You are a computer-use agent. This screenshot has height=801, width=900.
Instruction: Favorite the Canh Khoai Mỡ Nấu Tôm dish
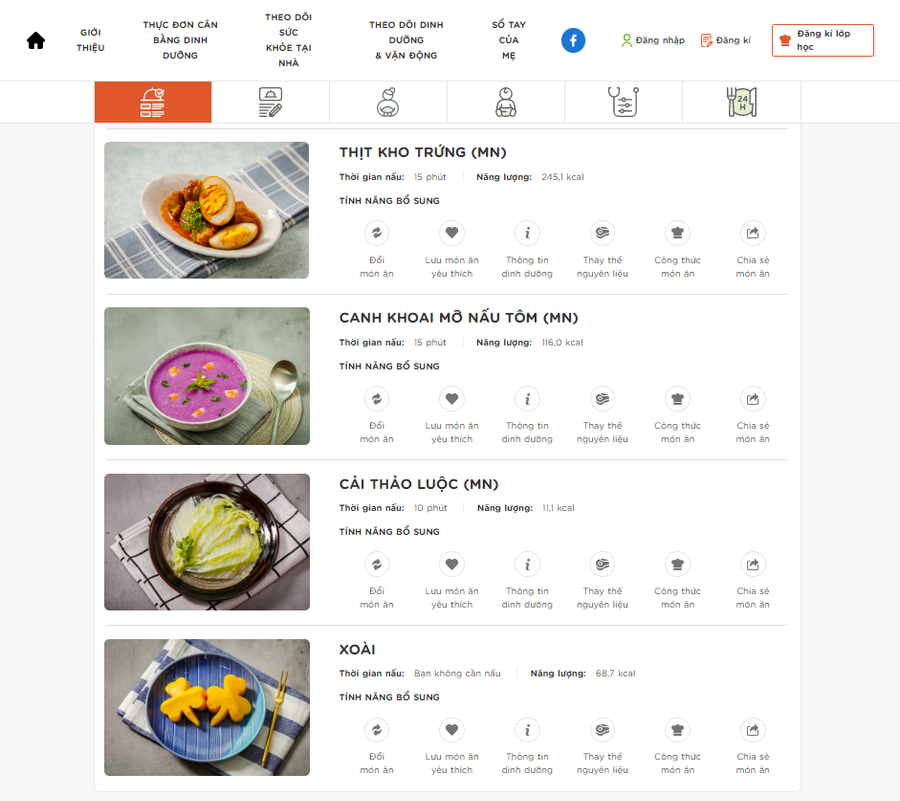pos(452,399)
